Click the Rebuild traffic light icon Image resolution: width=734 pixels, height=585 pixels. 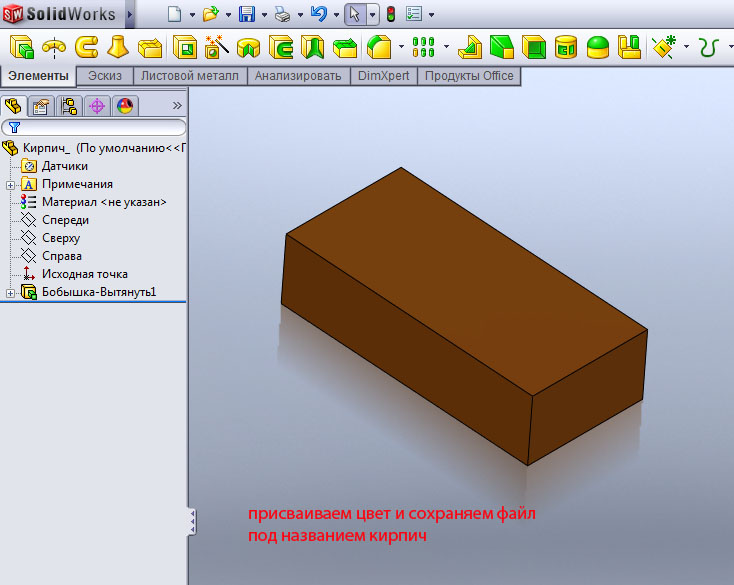pyautogui.click(x=390, y=14)
